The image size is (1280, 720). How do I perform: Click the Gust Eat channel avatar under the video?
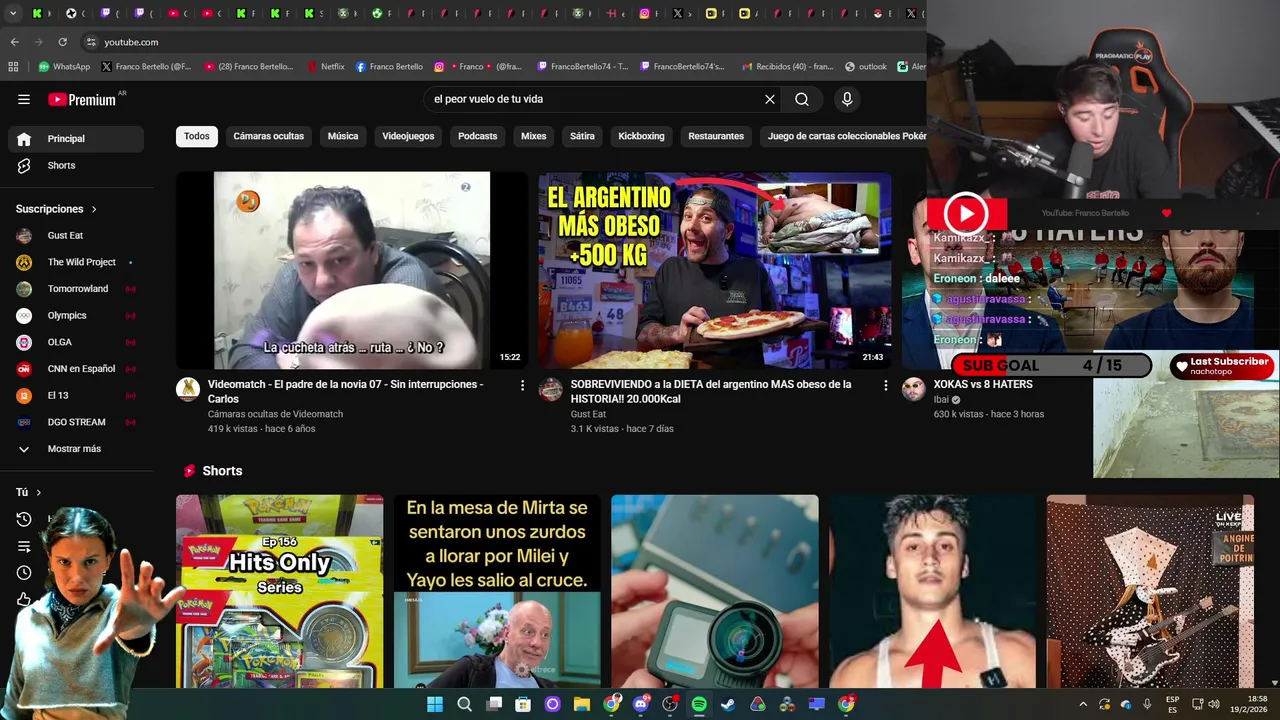(551, 389)
